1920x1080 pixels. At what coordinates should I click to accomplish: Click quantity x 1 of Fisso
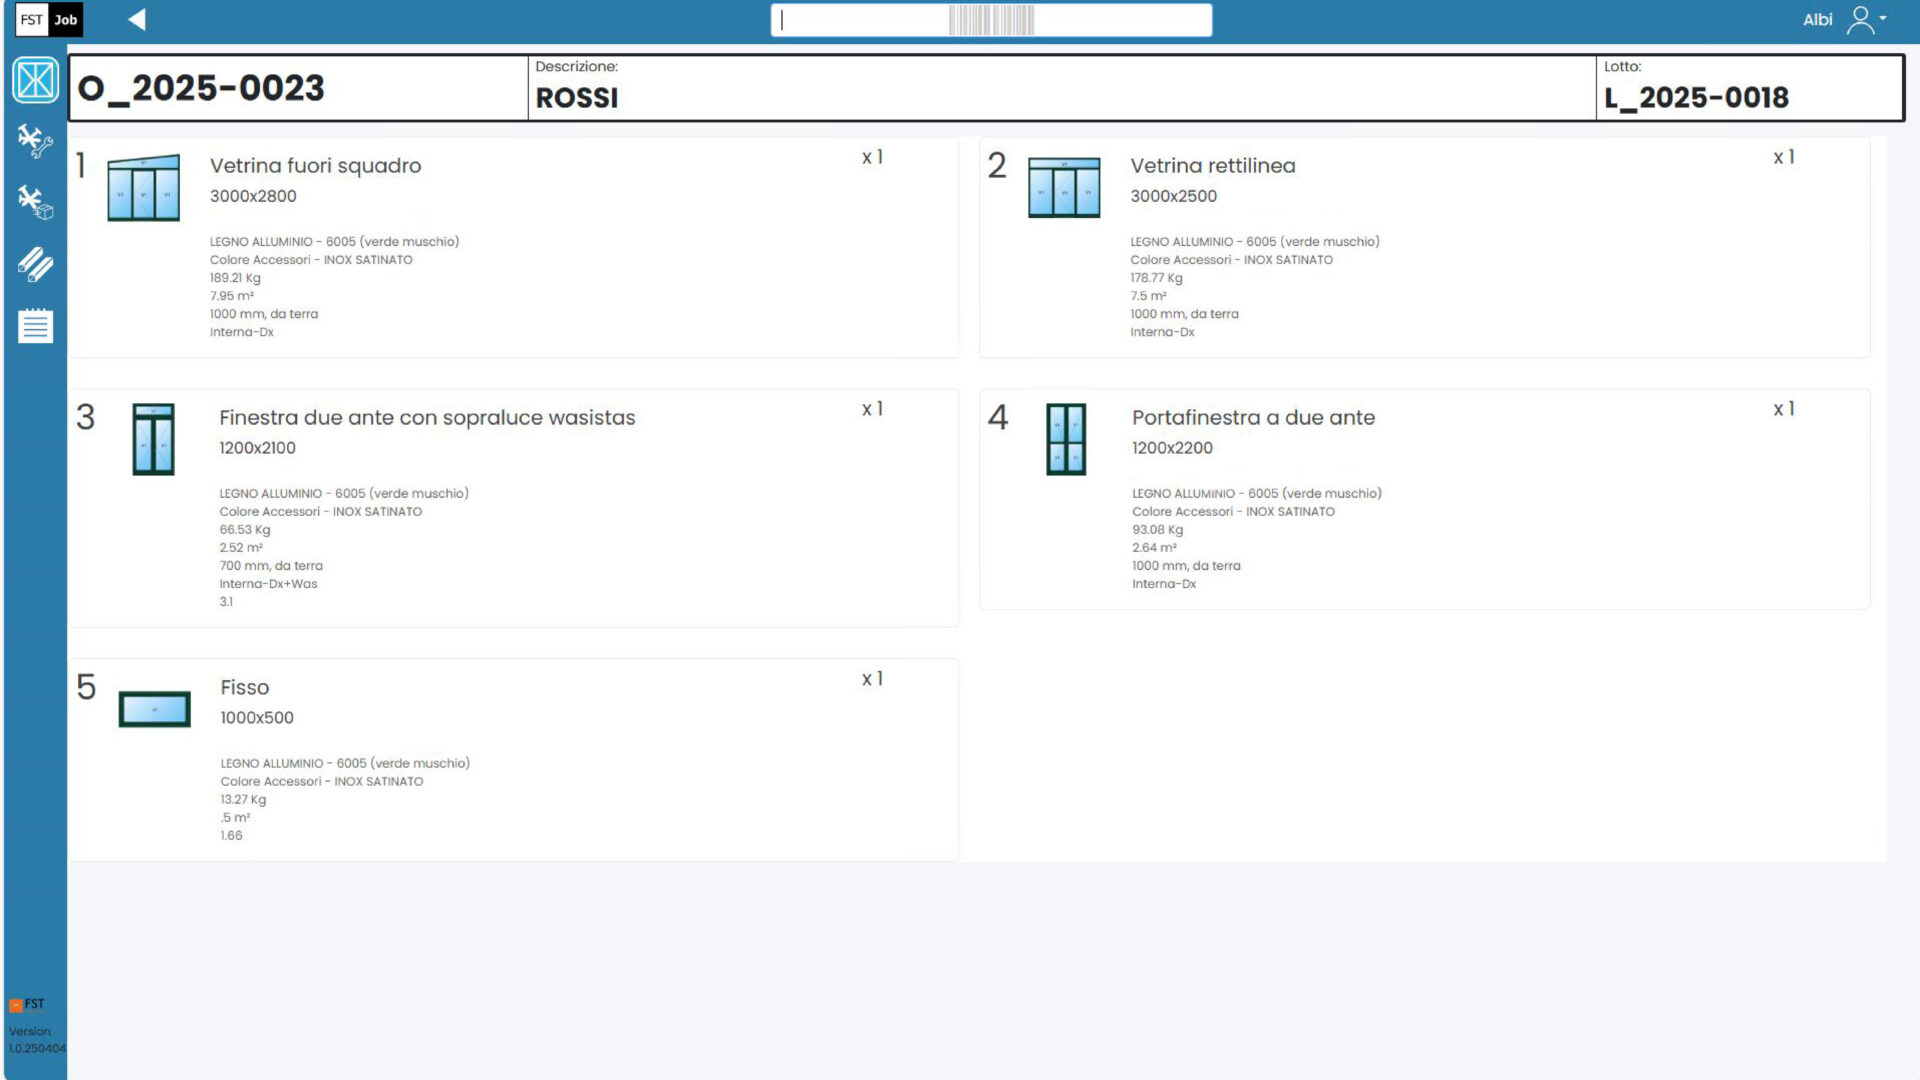click(x=872, y=679)
